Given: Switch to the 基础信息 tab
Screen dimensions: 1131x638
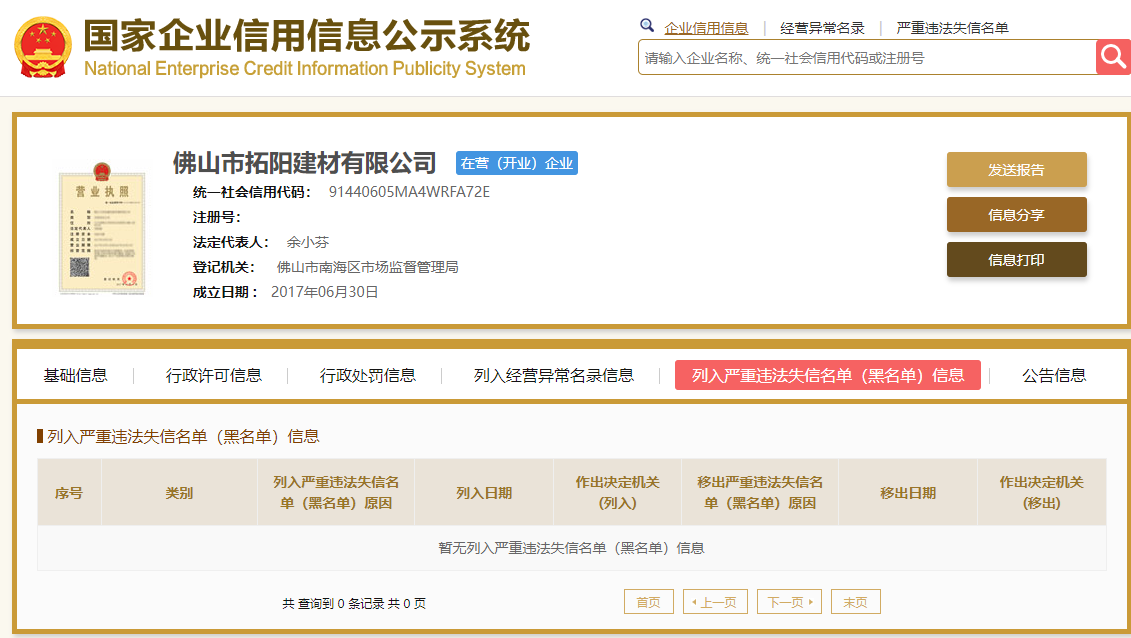Looking at the screenshot, I should pyautogui.click(x=75, y=376).
